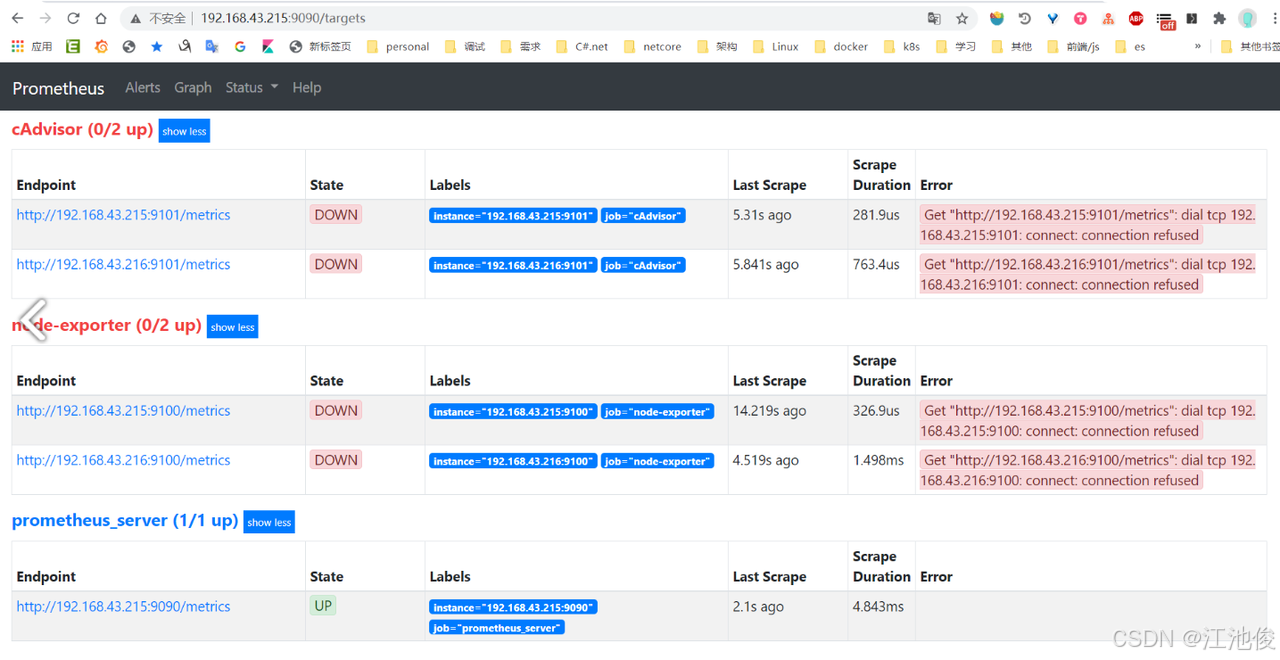Click the job="prometheus_server" label badge

point(497,628)
